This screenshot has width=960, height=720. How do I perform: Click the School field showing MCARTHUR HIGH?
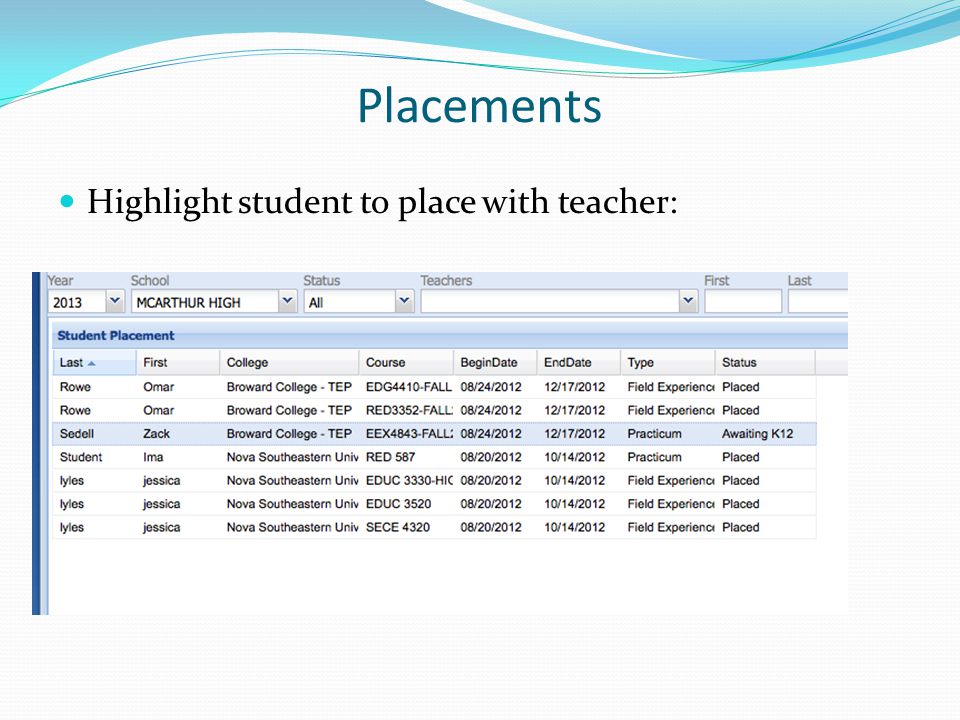click(205, 302)
